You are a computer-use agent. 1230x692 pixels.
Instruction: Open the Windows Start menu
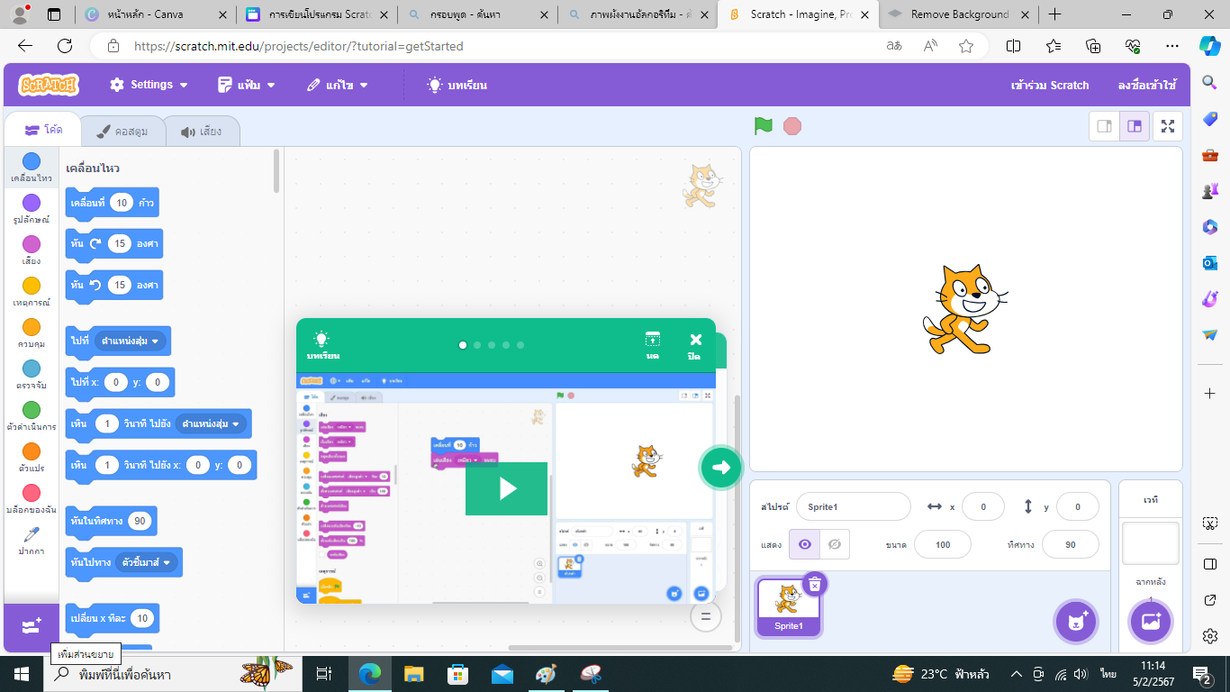tap(20, 673)
